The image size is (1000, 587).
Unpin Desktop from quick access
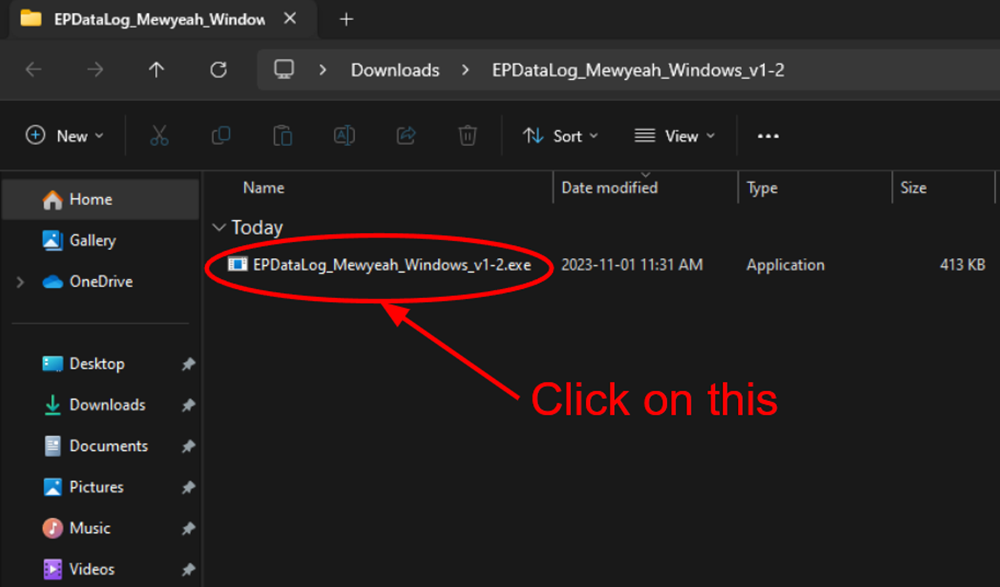(x=188, y=364)
